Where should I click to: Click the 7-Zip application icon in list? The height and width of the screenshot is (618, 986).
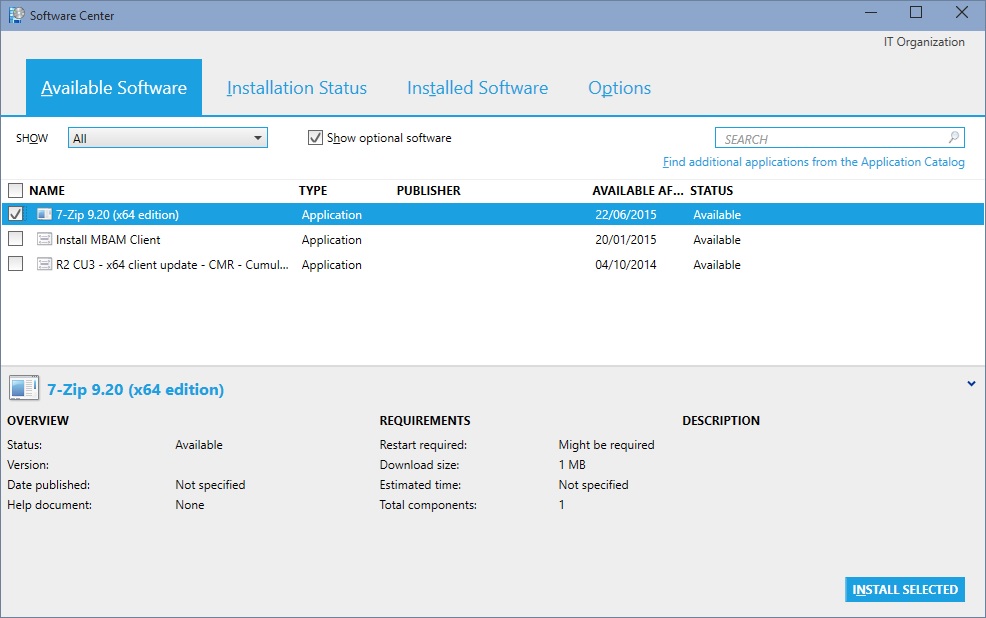point(44,214)
